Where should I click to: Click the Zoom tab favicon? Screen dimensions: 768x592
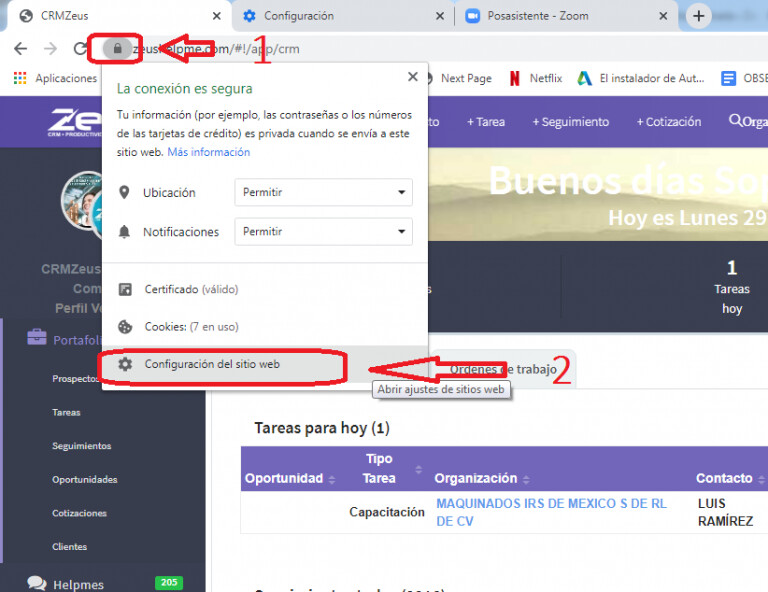[472, 16]
